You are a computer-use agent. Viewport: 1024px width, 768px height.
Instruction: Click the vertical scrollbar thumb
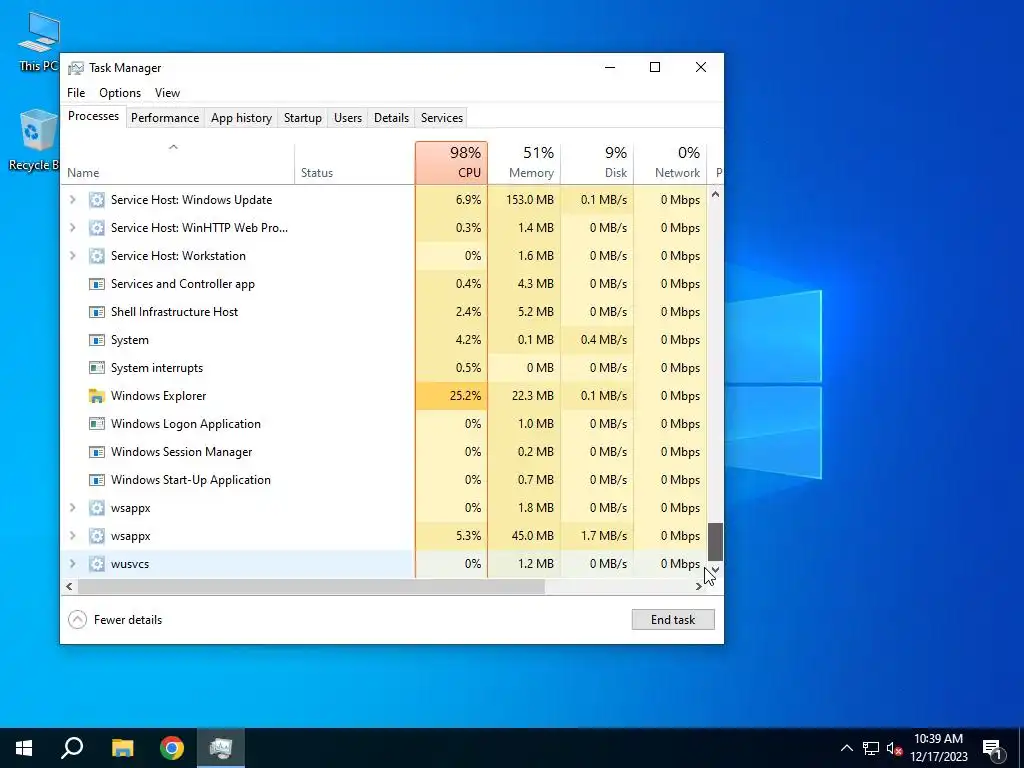click(715, 541)
